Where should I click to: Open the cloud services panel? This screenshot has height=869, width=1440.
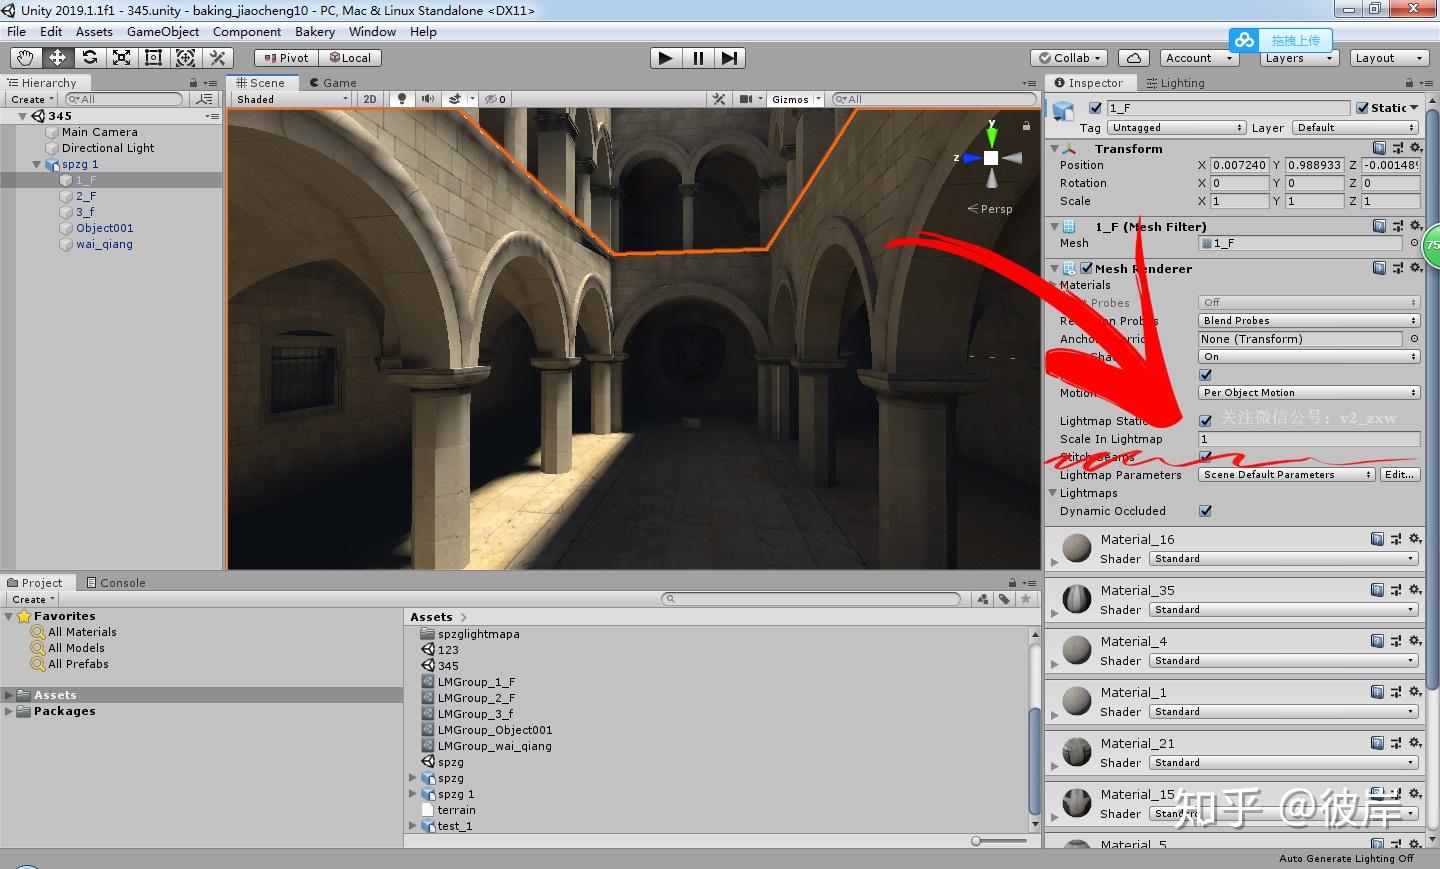pyautogui.click(x=1133, y=58)
